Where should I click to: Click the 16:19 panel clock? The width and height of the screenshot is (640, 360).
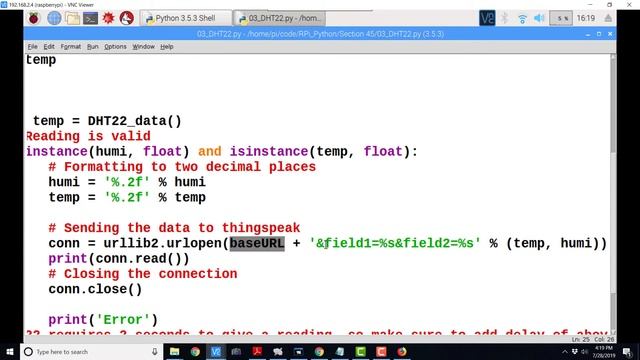(x=586, y=18)
